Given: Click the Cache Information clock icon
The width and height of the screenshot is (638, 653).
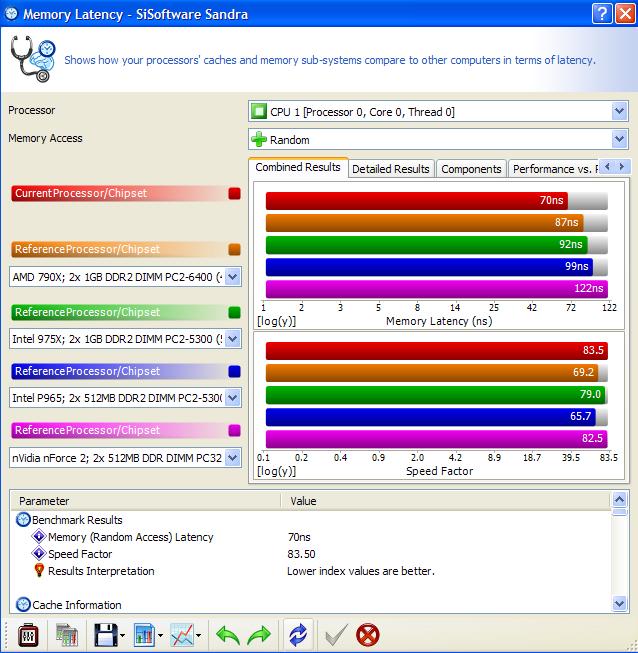Looking at the screenshot, I should (x=23, y=605).
